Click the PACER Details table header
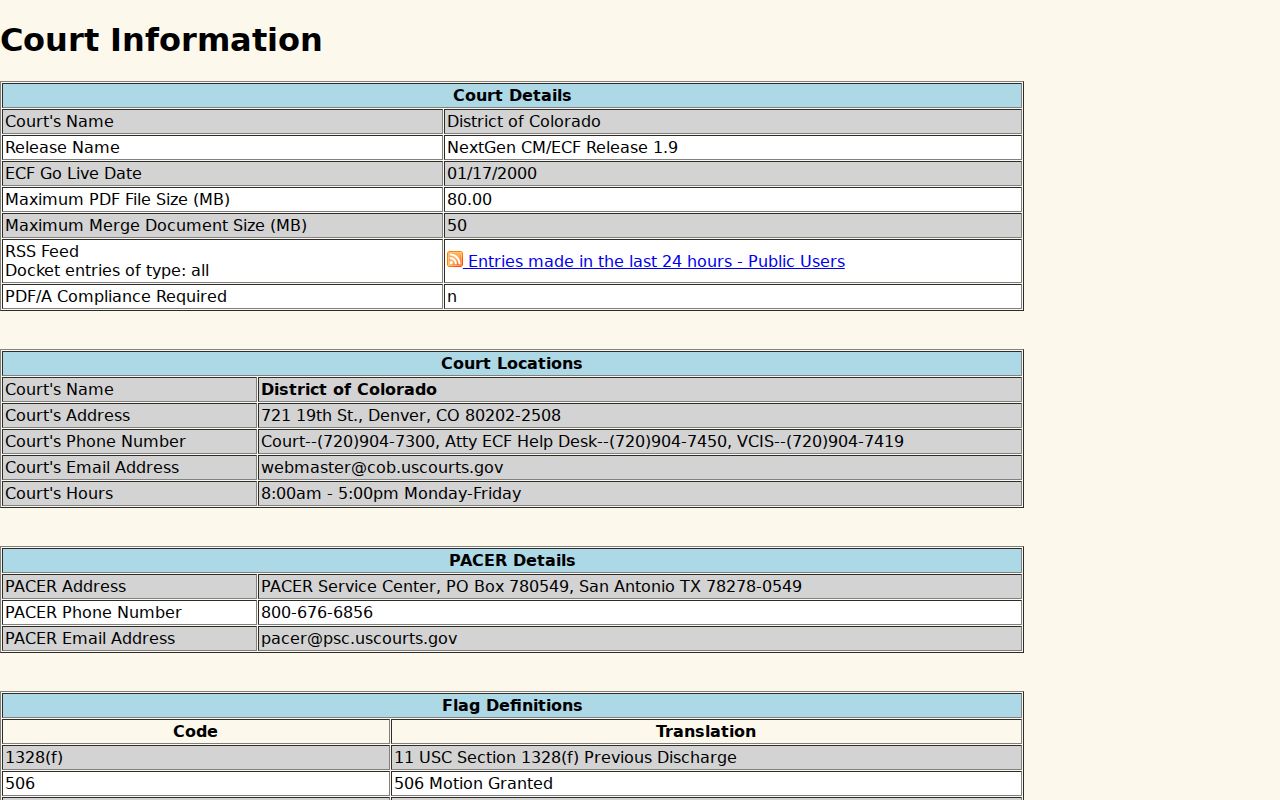The height and width of the screenshot is (800, 1280). 512,561
